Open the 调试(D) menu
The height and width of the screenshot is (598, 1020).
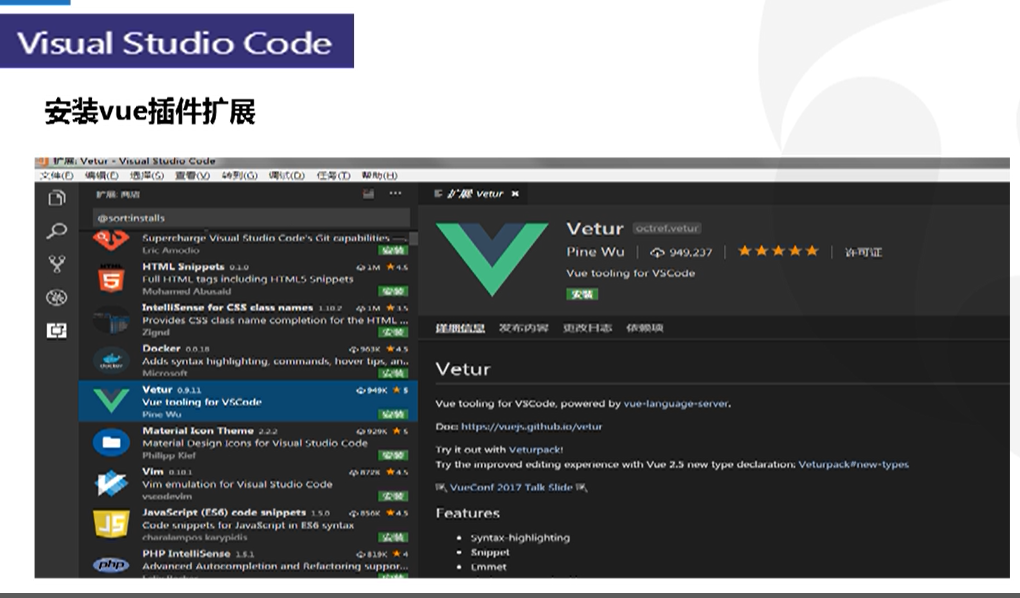(x=286, y=176)
